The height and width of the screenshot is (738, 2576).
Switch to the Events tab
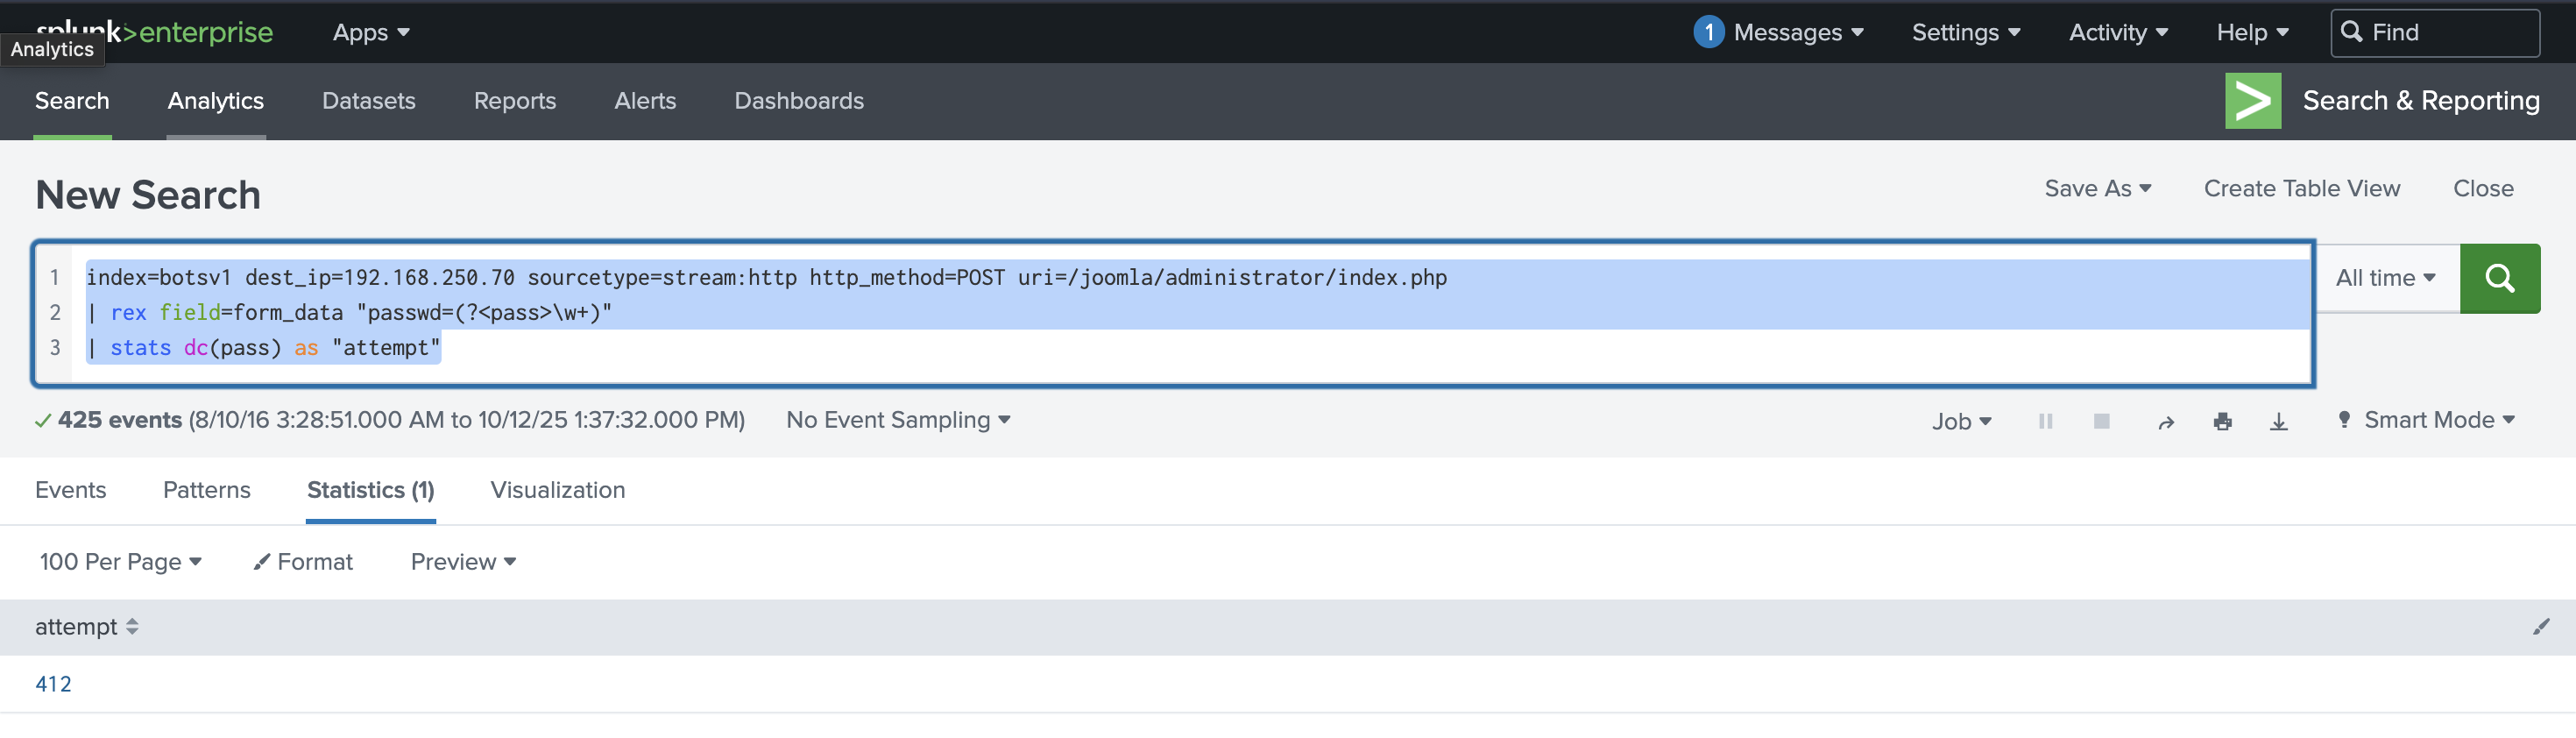tap(70, 490)
